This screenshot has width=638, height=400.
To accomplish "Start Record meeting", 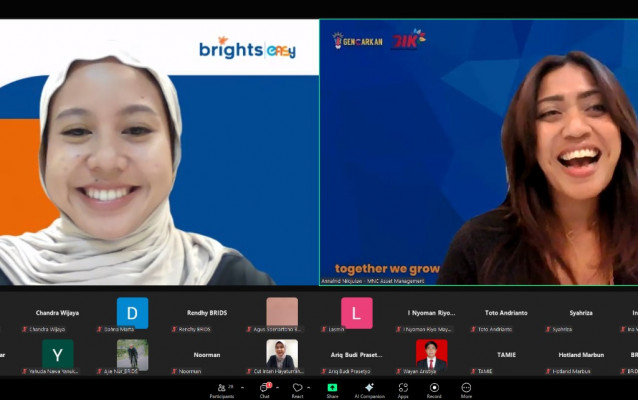I will (x=434, y=390).
